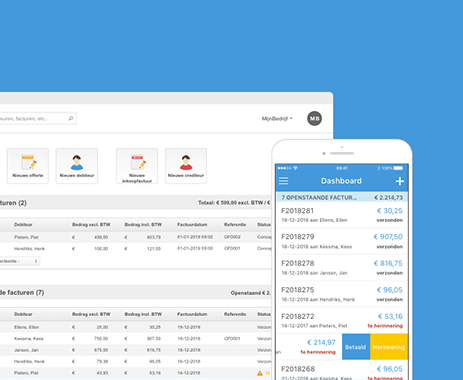The image size is (463, 380).
Task: Click the Nieuwe offerte icon tile
Action: (x=28, y=166)
